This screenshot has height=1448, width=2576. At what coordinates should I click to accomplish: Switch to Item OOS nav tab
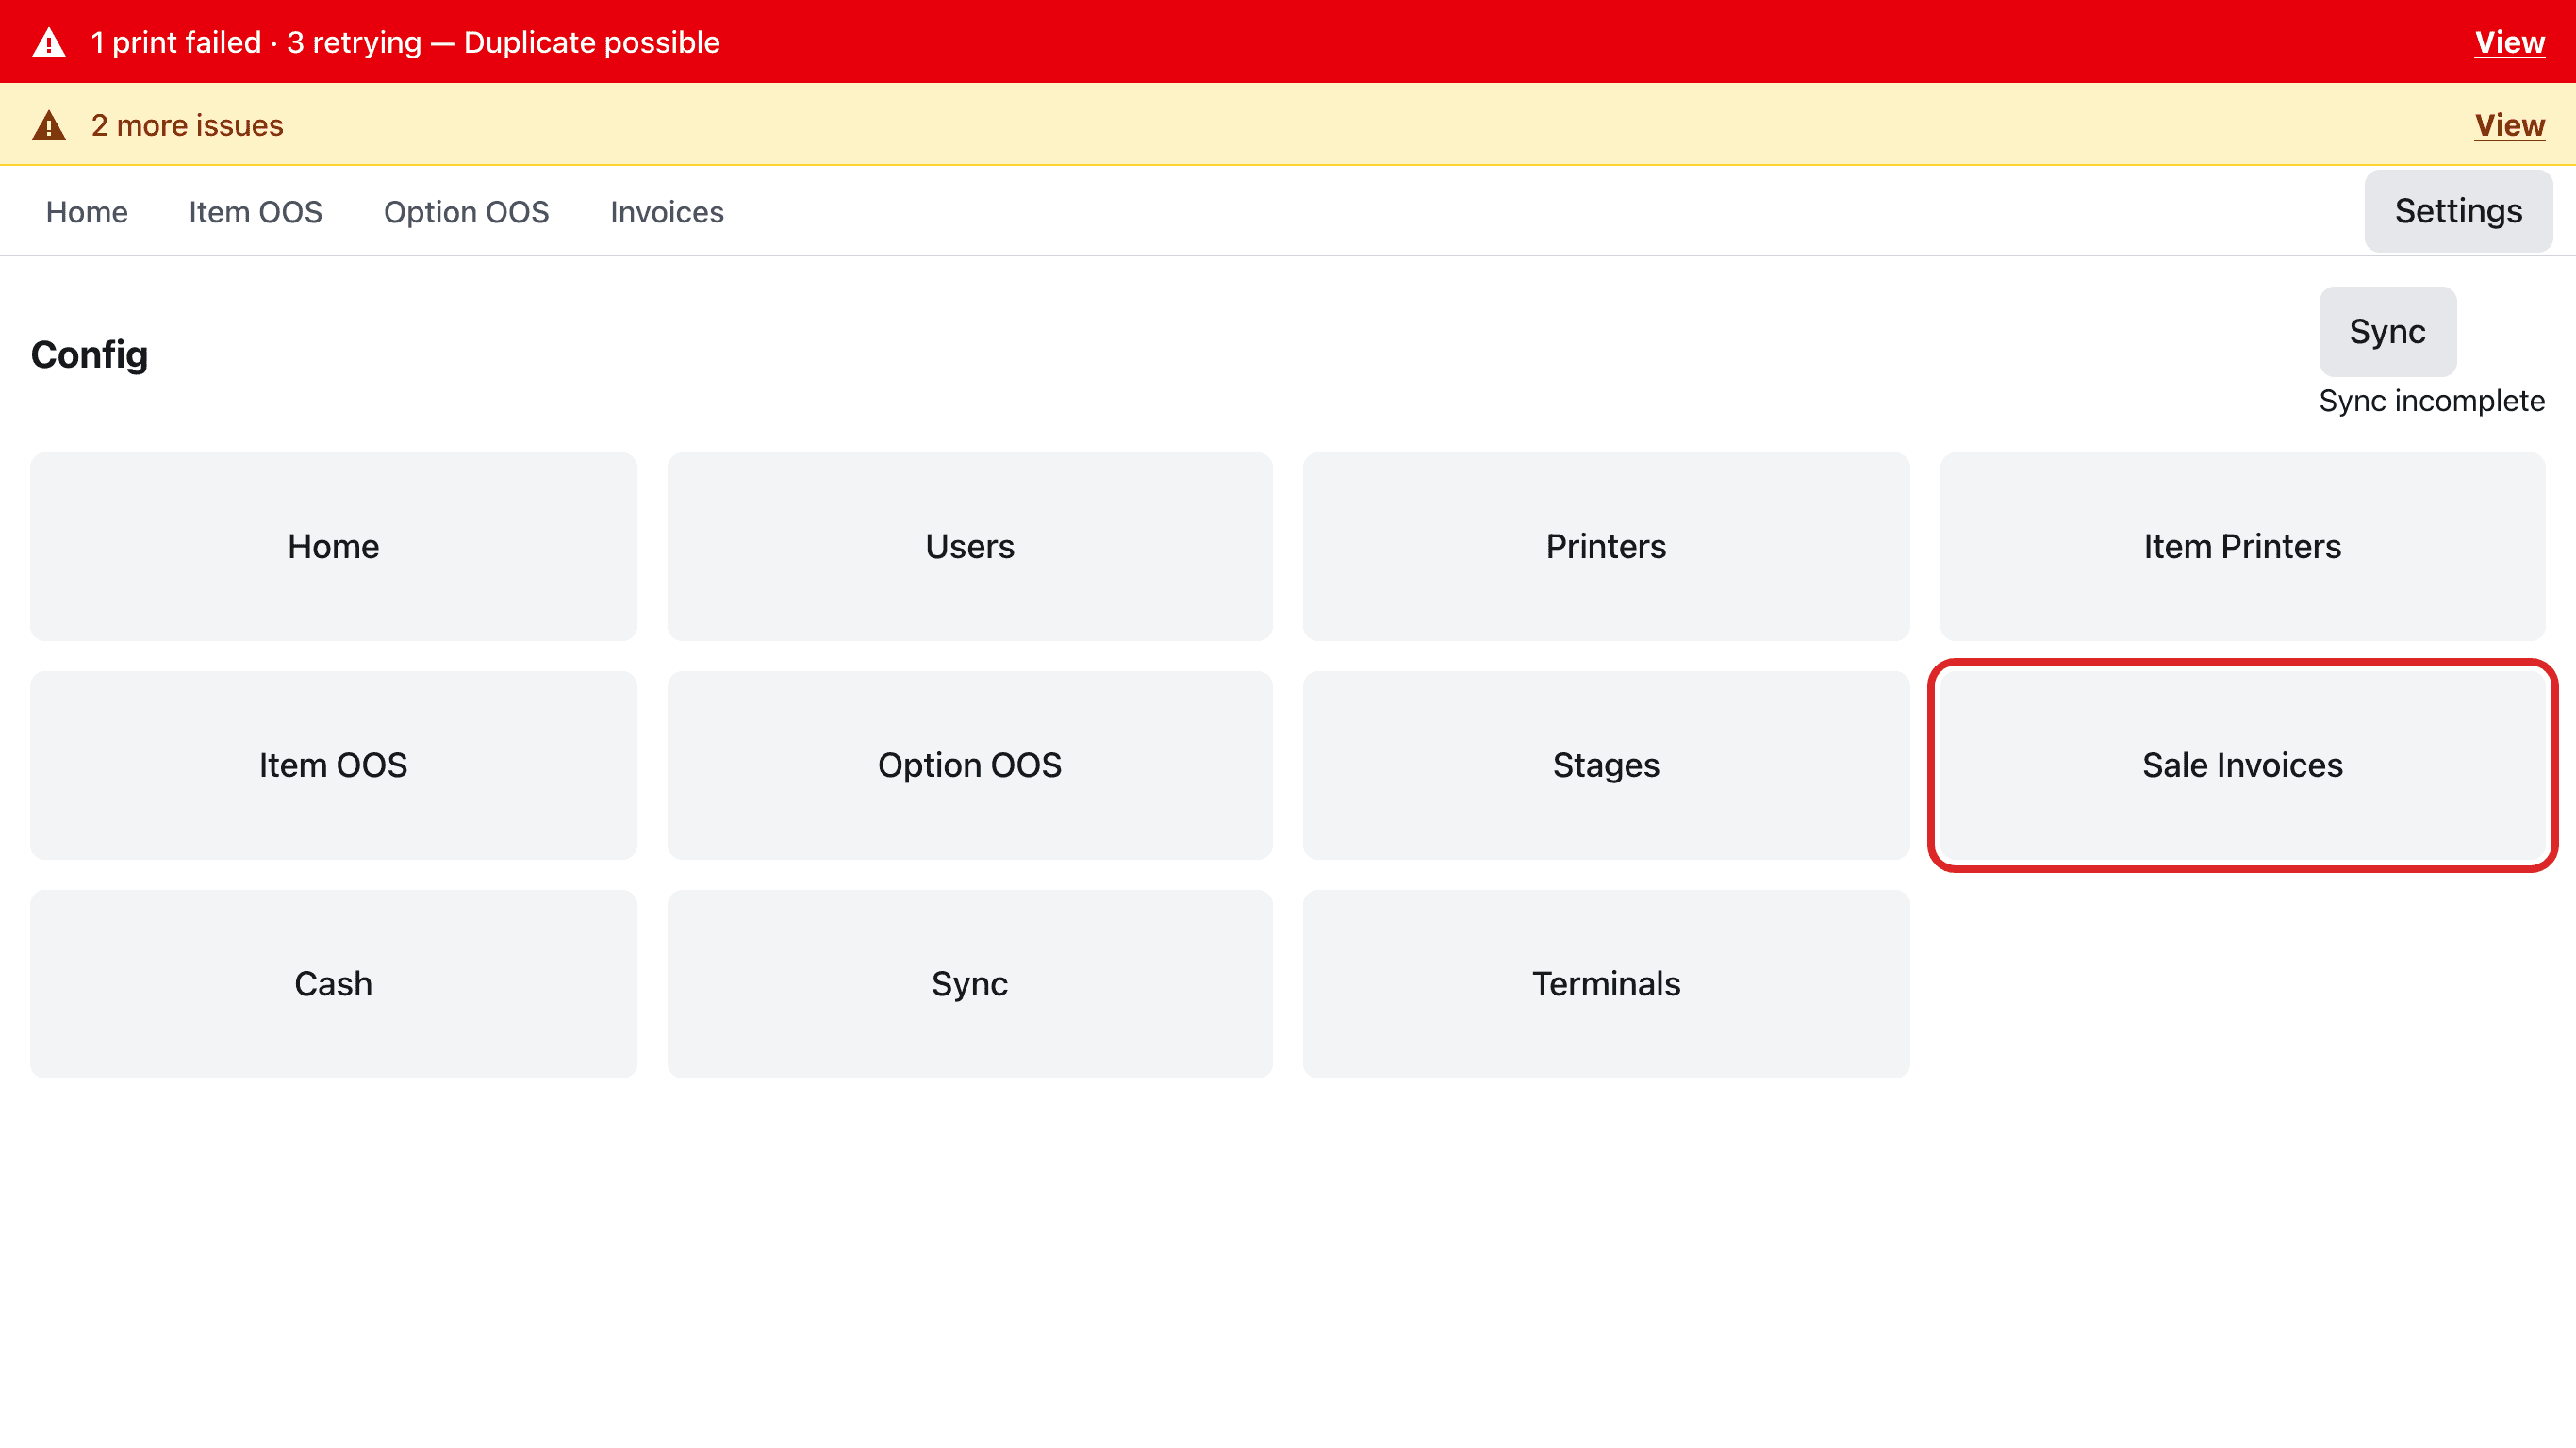(x=256, y=212)
